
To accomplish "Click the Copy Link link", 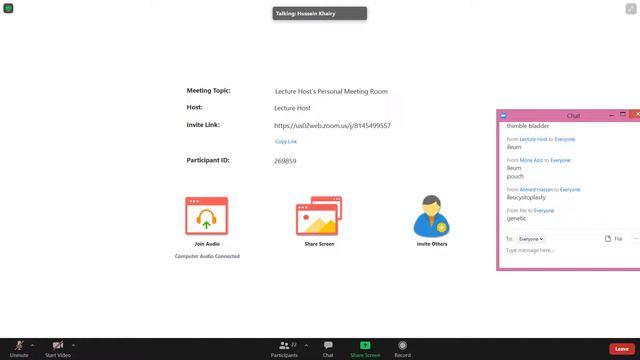I will tap(286, 142).
